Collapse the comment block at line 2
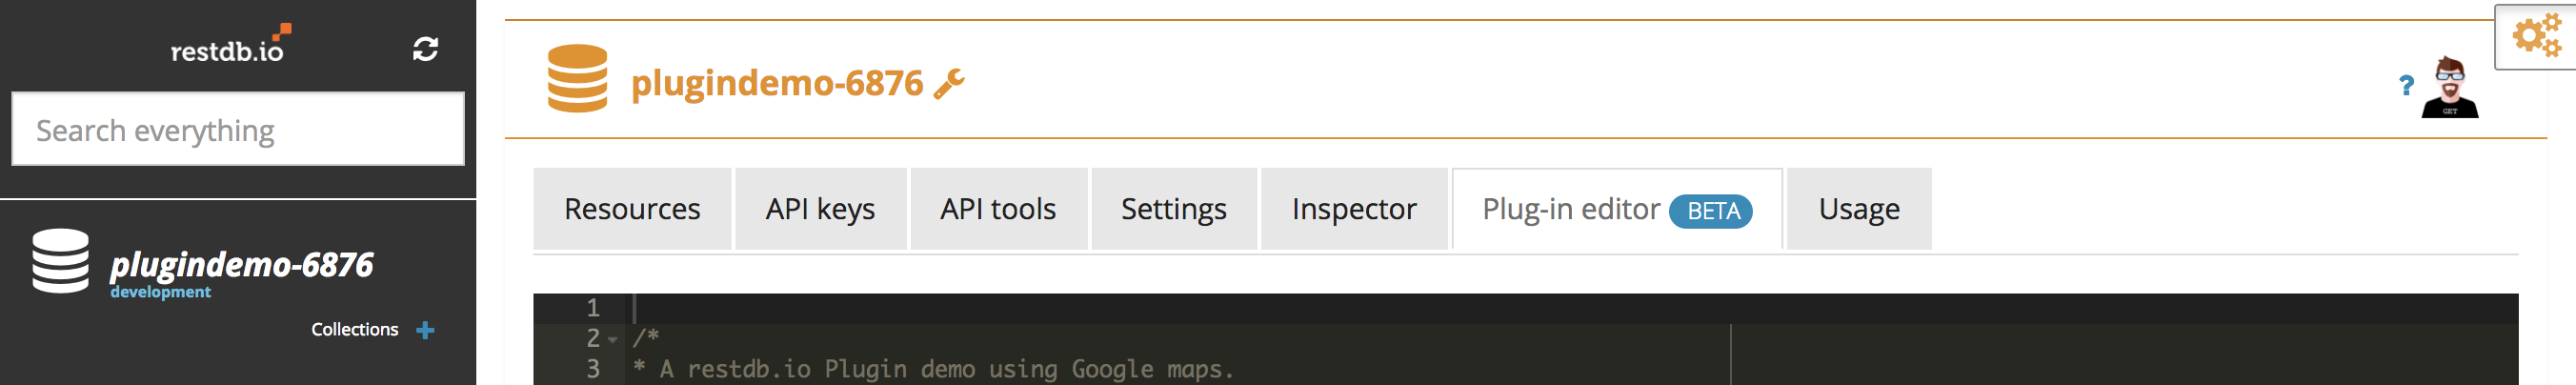The image size is (2576, 385). coord(613,339)
